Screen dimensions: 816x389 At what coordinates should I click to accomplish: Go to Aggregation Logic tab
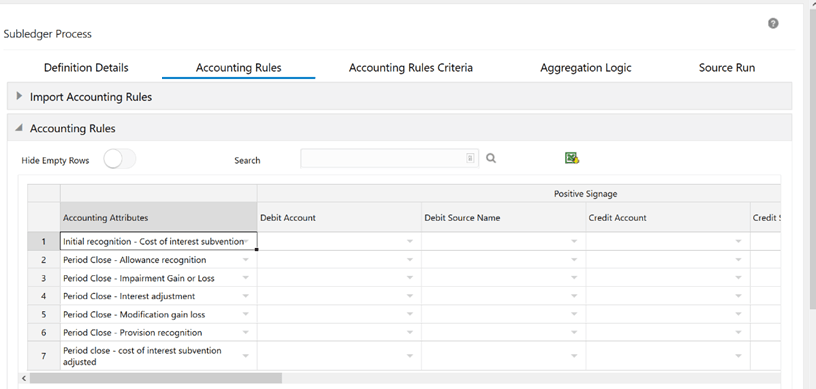click(585, 68)
